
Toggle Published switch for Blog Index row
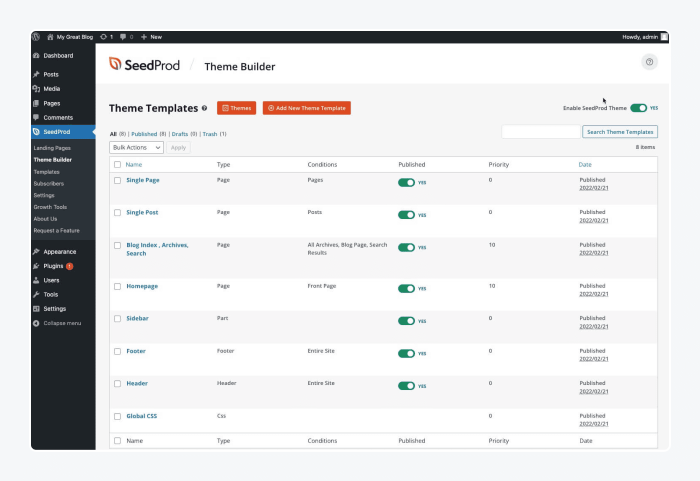(406, 247)
